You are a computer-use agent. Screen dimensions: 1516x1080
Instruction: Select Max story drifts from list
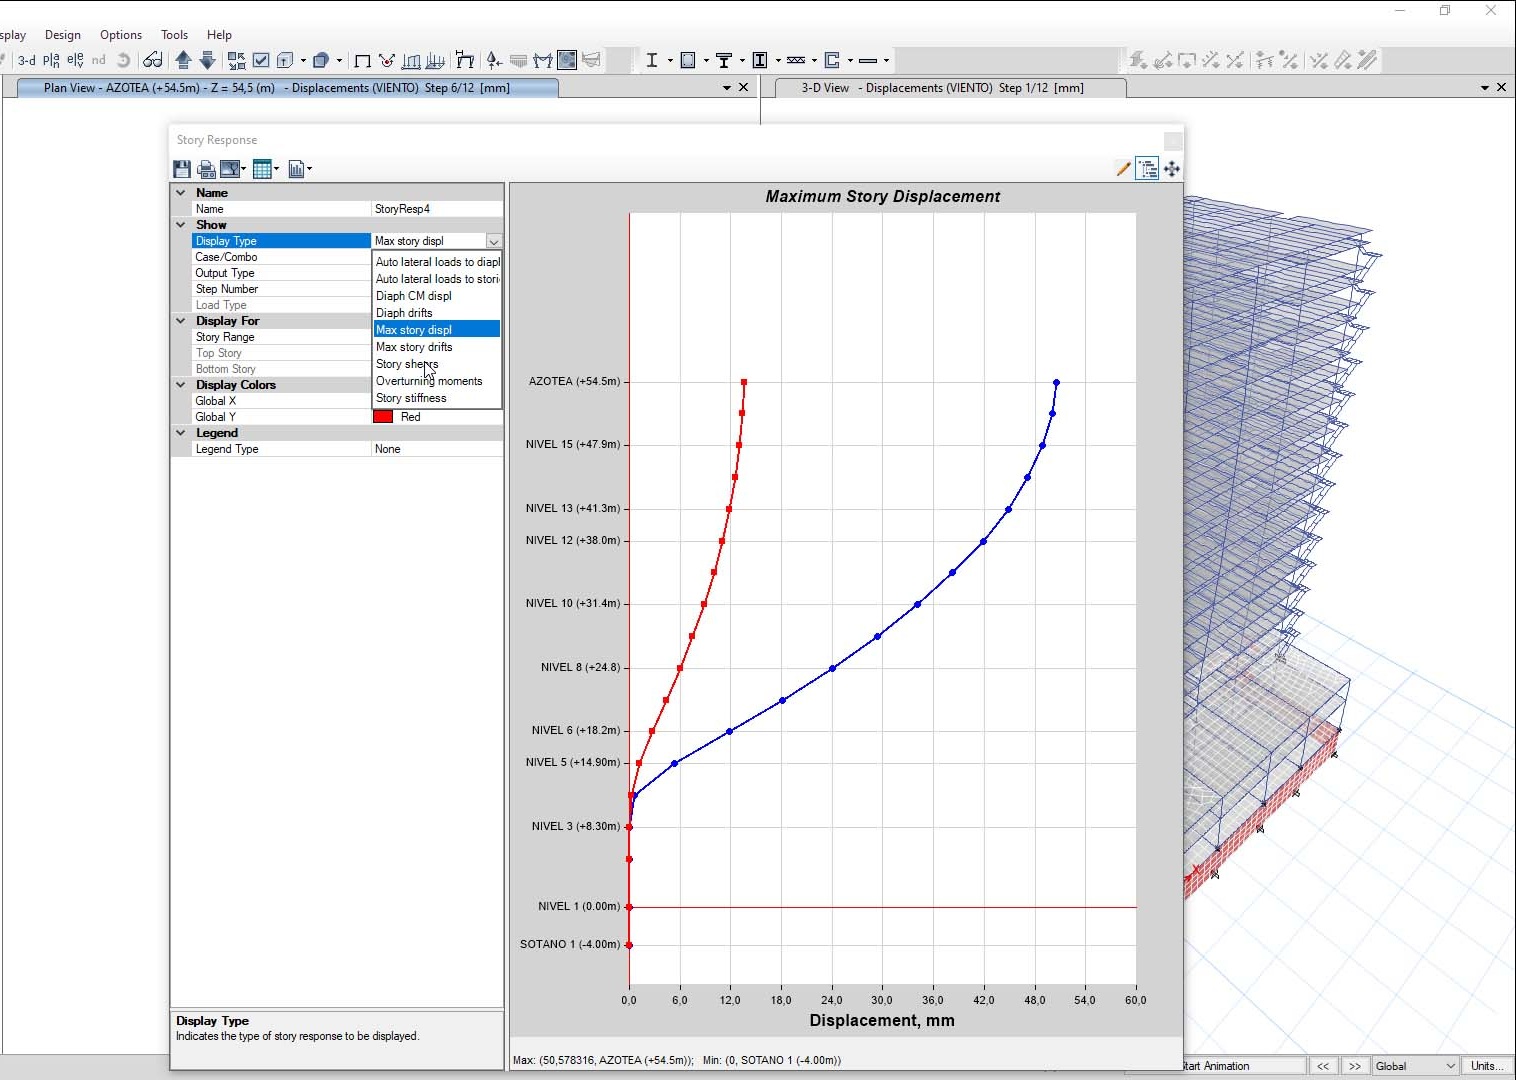coord(414,347)
